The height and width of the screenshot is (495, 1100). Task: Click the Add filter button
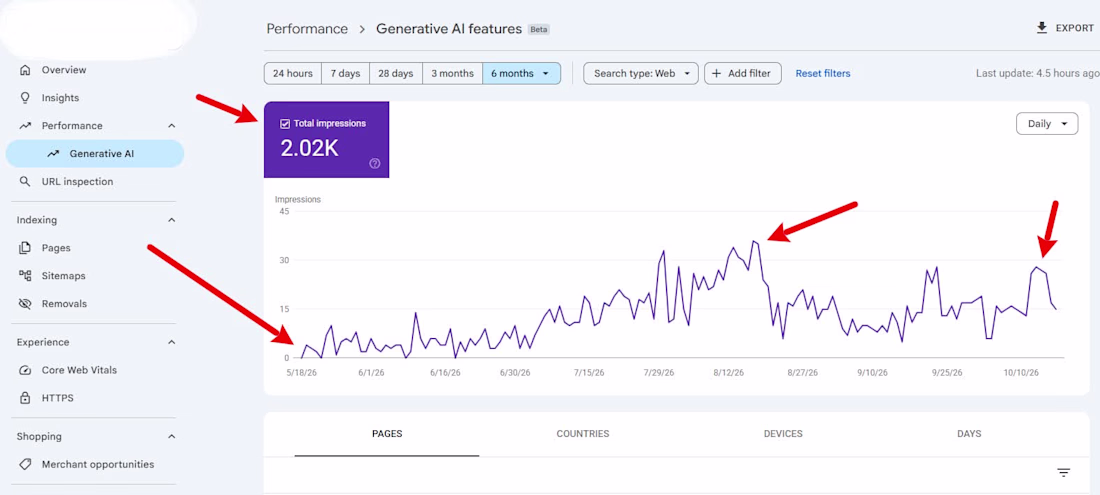[742, 74]
